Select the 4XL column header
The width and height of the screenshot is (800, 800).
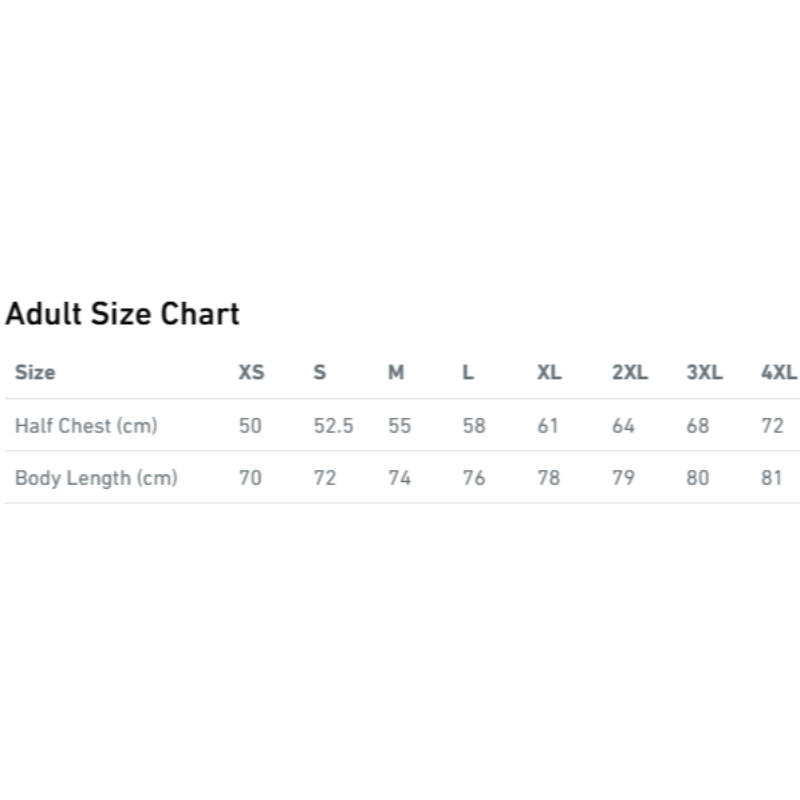779,373
